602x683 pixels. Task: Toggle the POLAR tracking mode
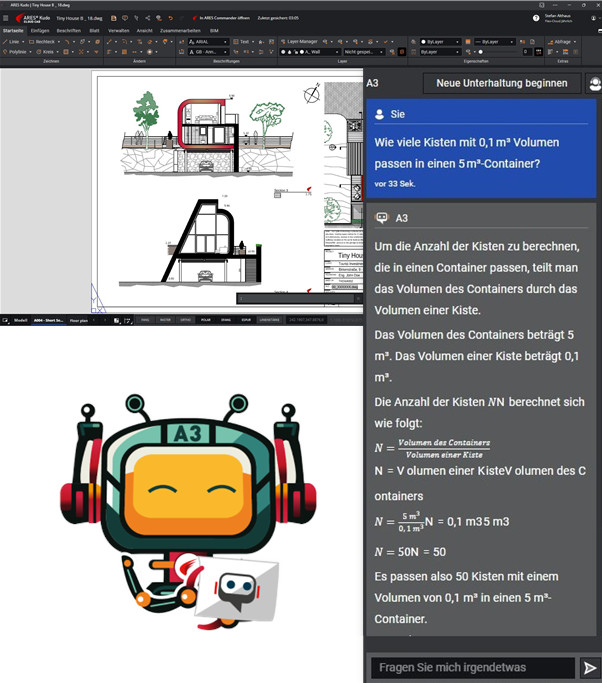(x=206, y=320)
